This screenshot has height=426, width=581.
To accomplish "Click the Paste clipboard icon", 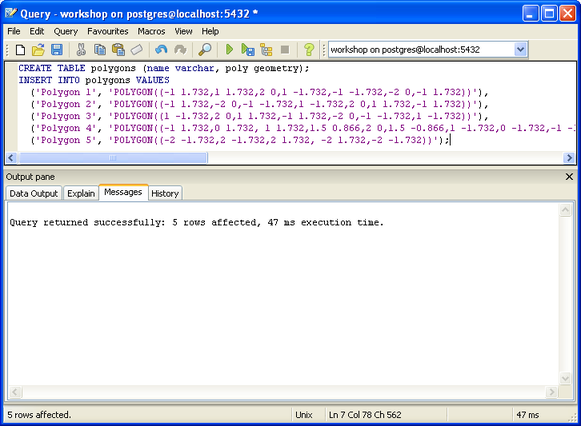I will tap(119, 50).
